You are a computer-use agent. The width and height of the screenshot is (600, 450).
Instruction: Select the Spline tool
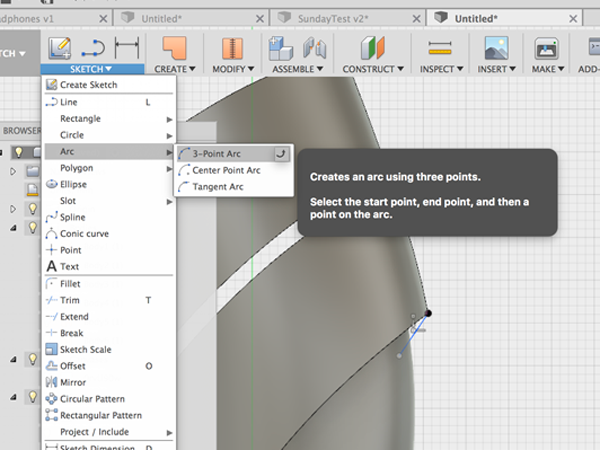coord(109,217)
